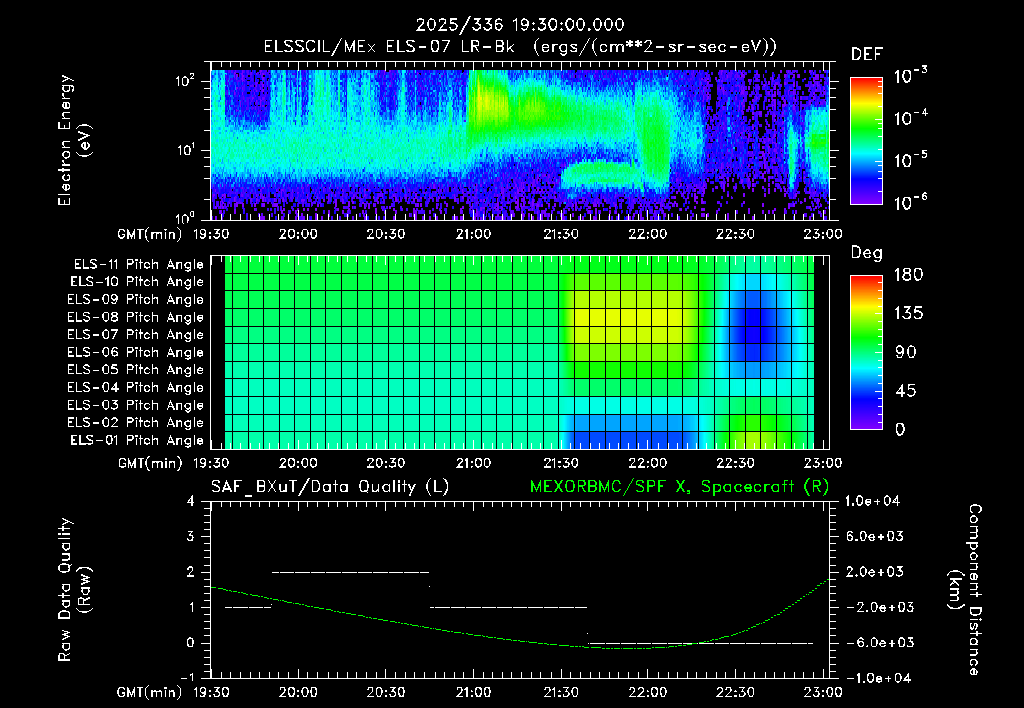Screen dimensions: 1024x708
Task: Click the 10² electron energy tick label
Action: click(185, 81)
